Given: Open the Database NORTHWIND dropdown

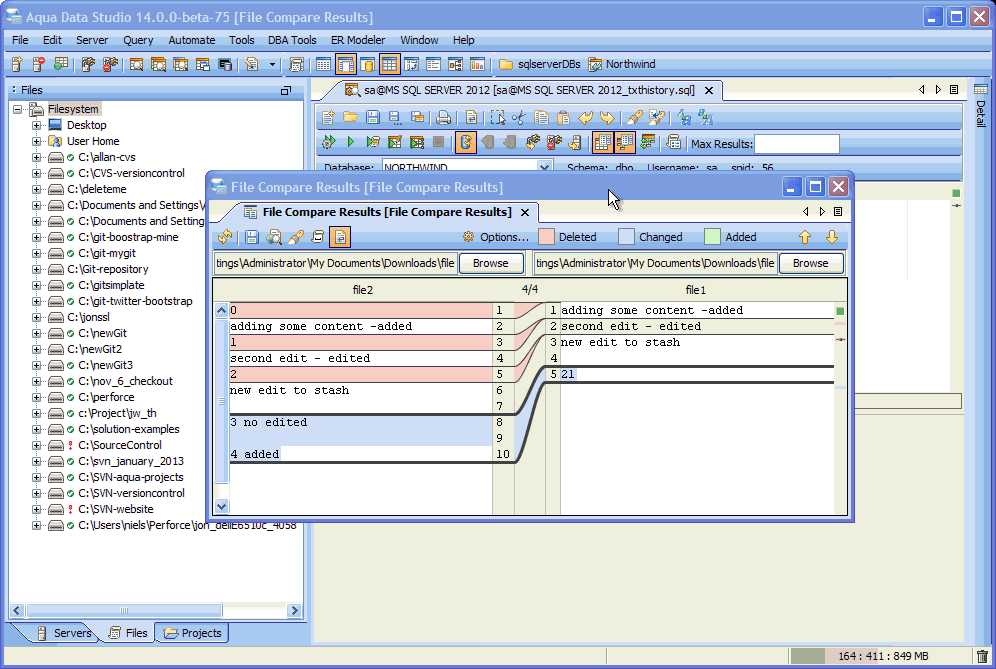Looking at the screenshot, I should (x=544, y=167).
